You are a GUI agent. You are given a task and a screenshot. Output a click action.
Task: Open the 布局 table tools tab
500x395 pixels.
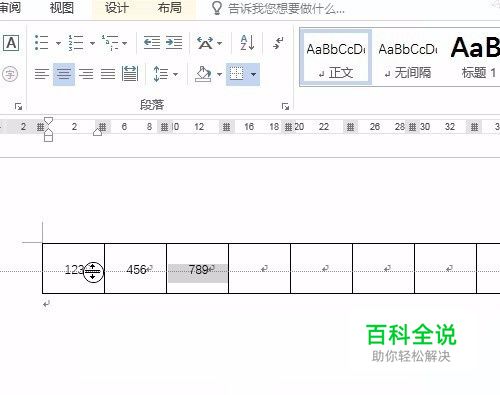(170, 8)
